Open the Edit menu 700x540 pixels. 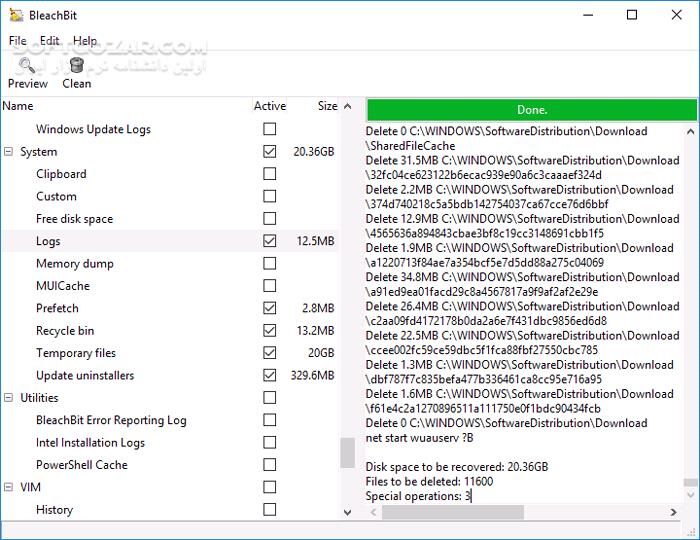[x=49, y=41]
